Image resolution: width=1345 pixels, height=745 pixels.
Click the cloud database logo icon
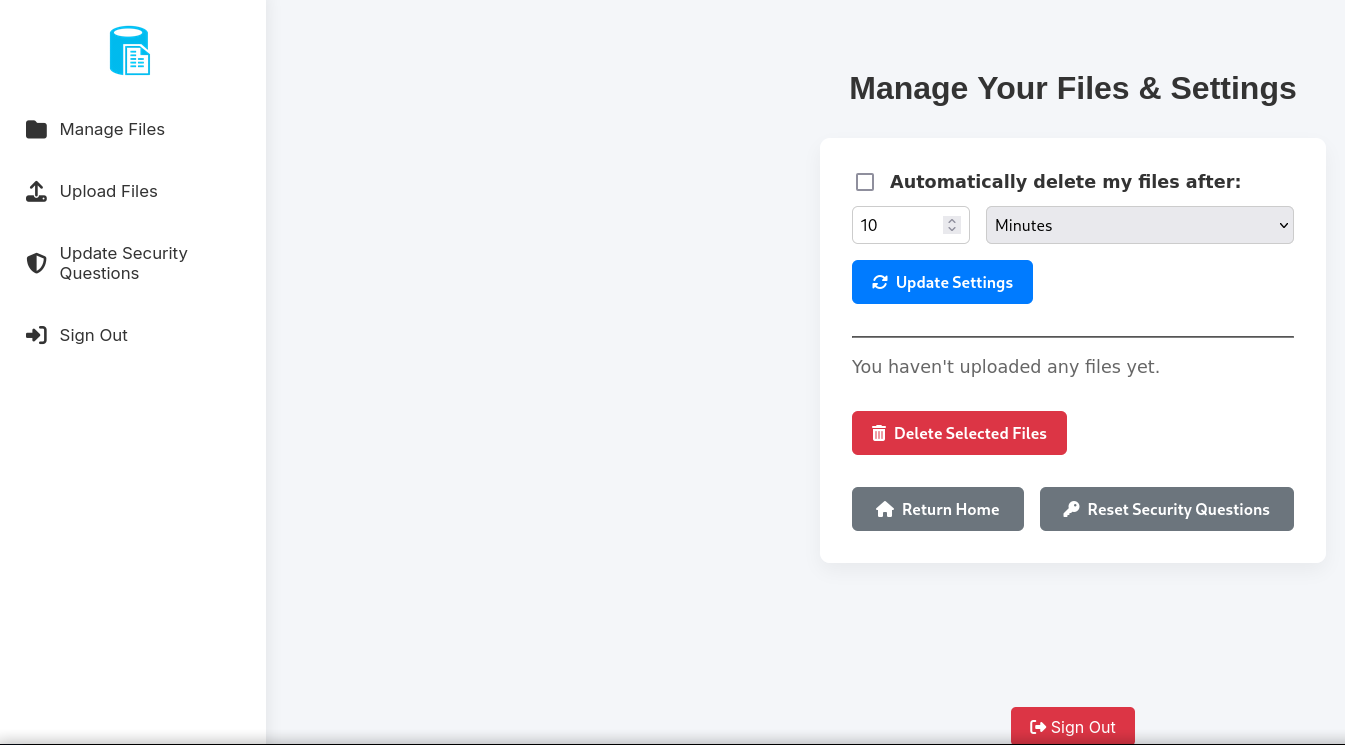129,50
